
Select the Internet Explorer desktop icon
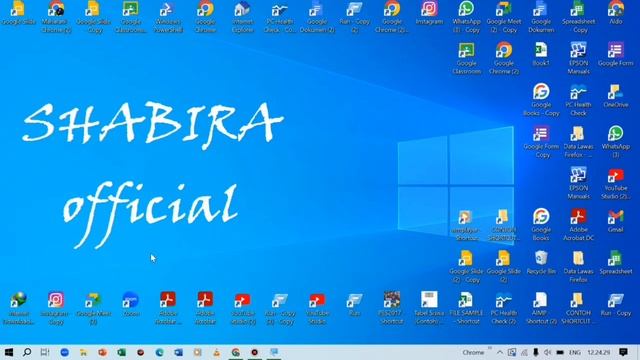(243, 16)
